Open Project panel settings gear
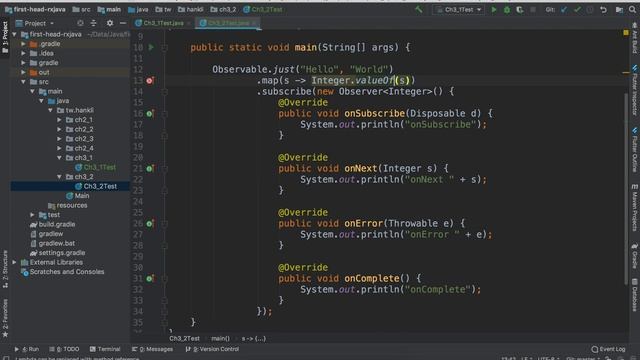 point(110,23)
